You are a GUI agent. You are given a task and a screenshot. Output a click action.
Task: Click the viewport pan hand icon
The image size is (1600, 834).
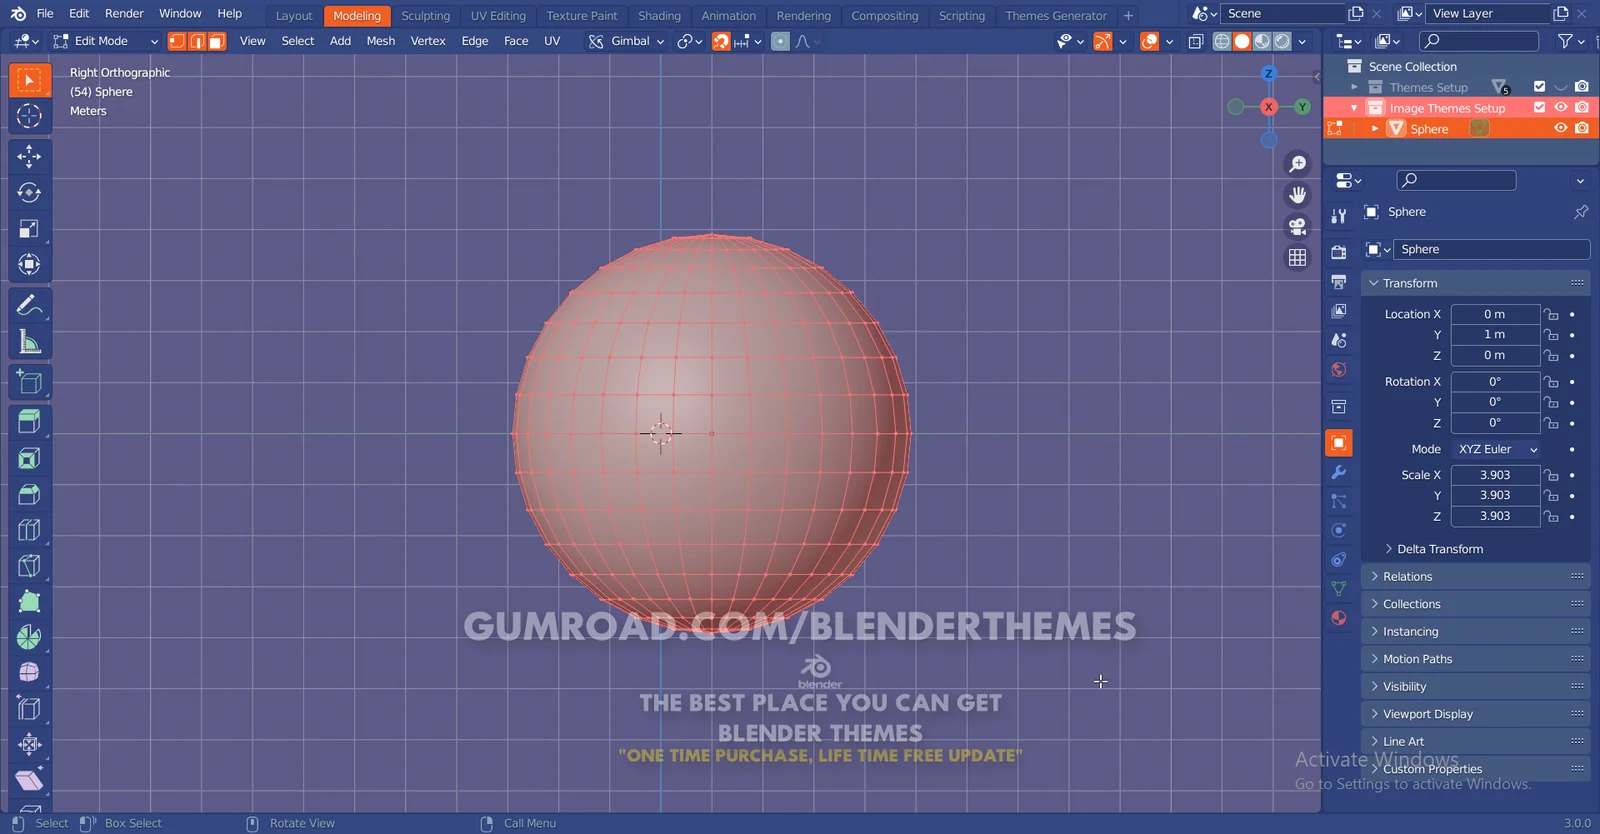(1297, 195)
